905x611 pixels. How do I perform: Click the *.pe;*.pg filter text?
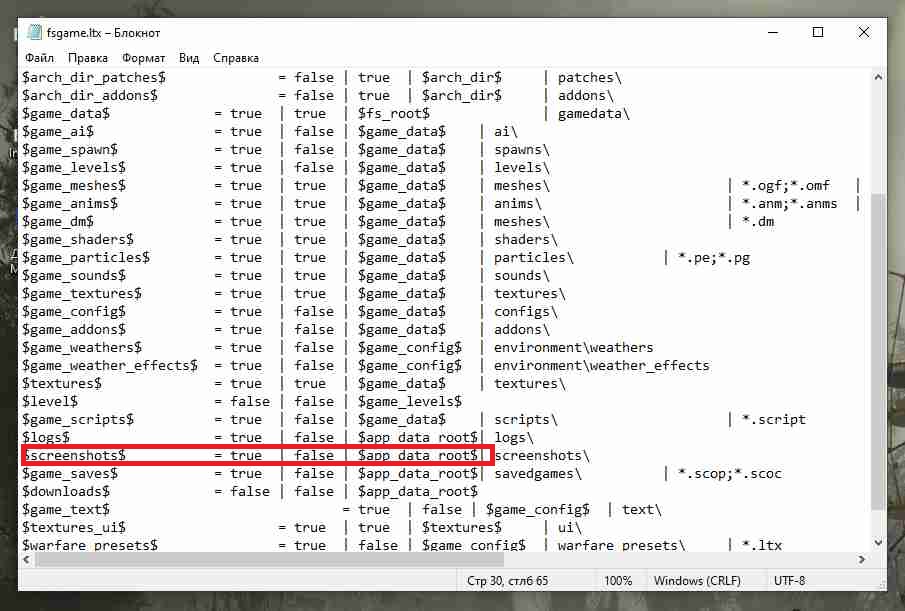point(714,257)
